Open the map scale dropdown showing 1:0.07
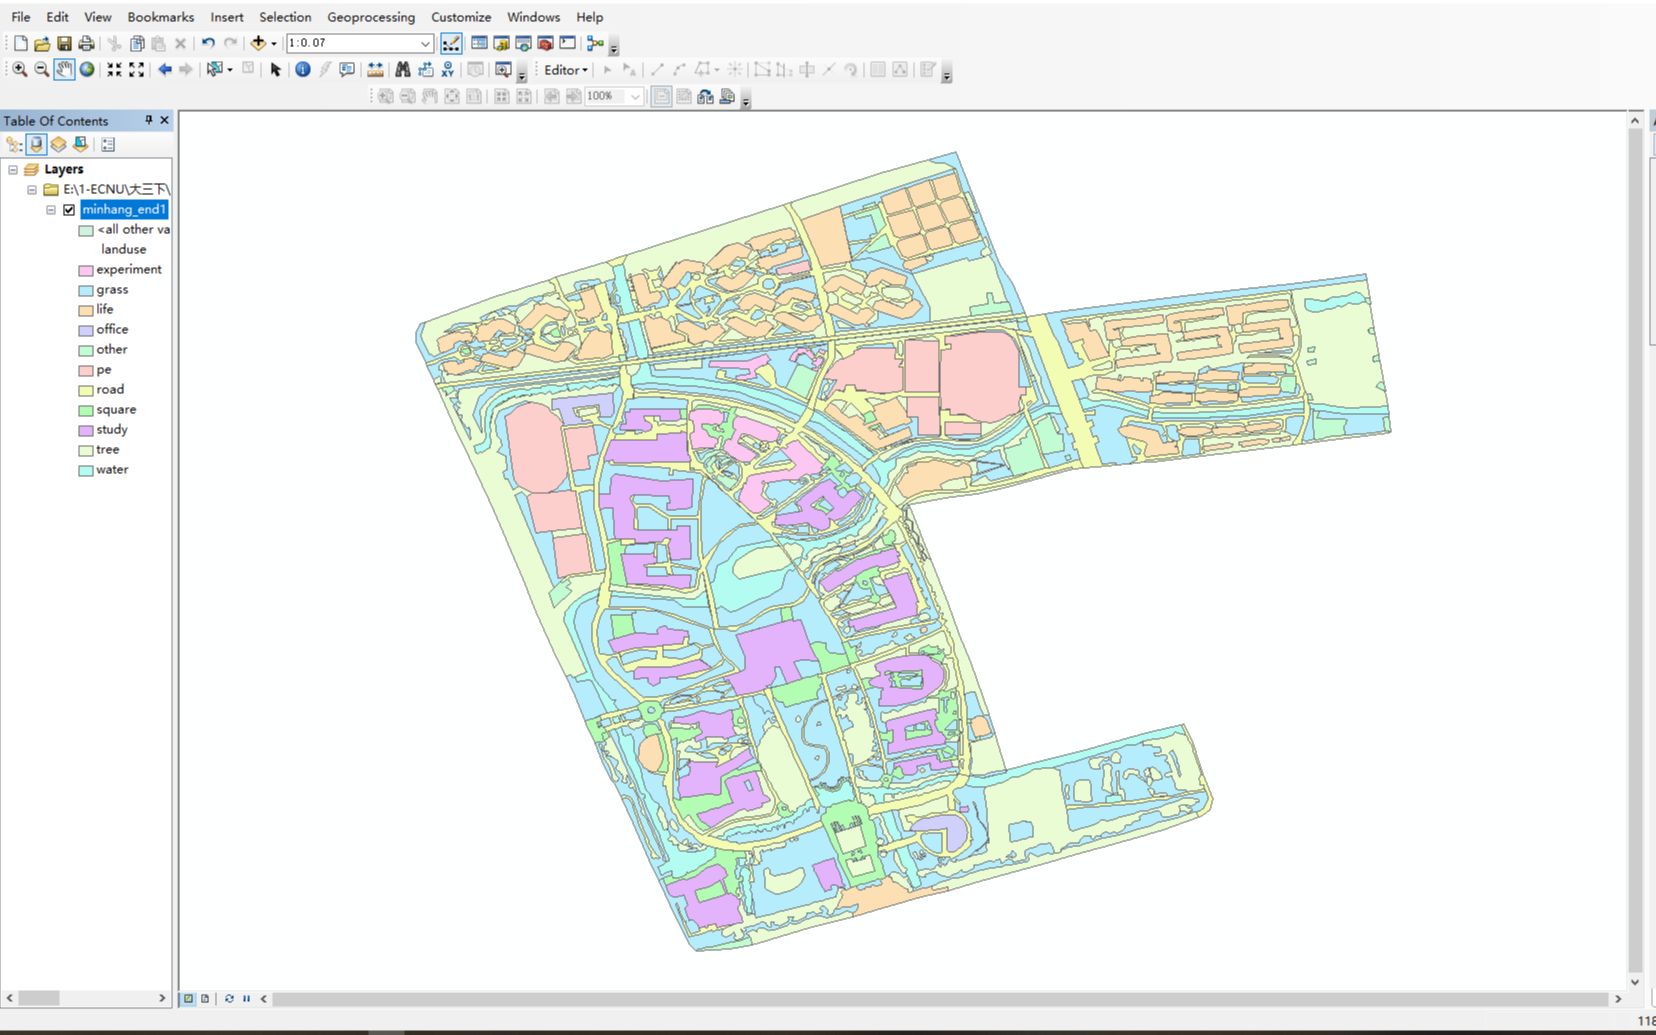The image size is (1656, 1035). (x=424, y=43)
